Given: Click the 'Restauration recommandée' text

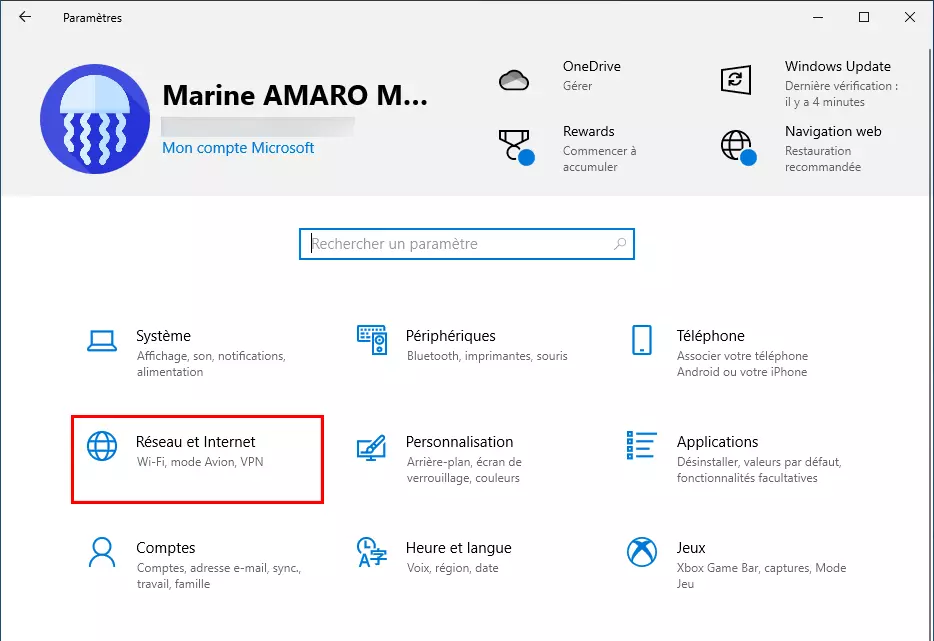Looking at the screenshot, I should point(823,158).
